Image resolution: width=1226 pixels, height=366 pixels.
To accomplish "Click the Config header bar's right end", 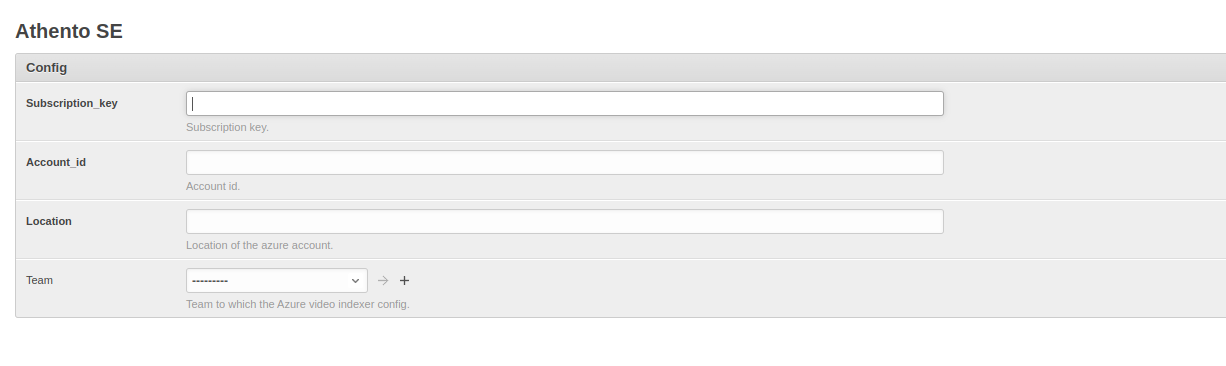I will coord(1200,68).
